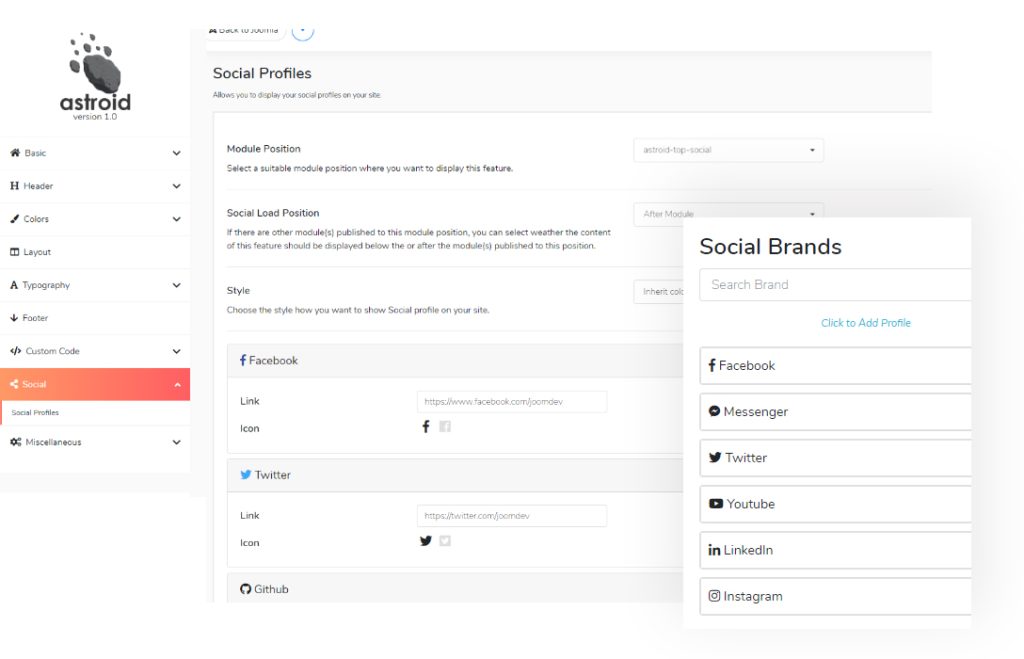Go to the Layout section
Screen dimensions: 1024x659
(95, 252)
